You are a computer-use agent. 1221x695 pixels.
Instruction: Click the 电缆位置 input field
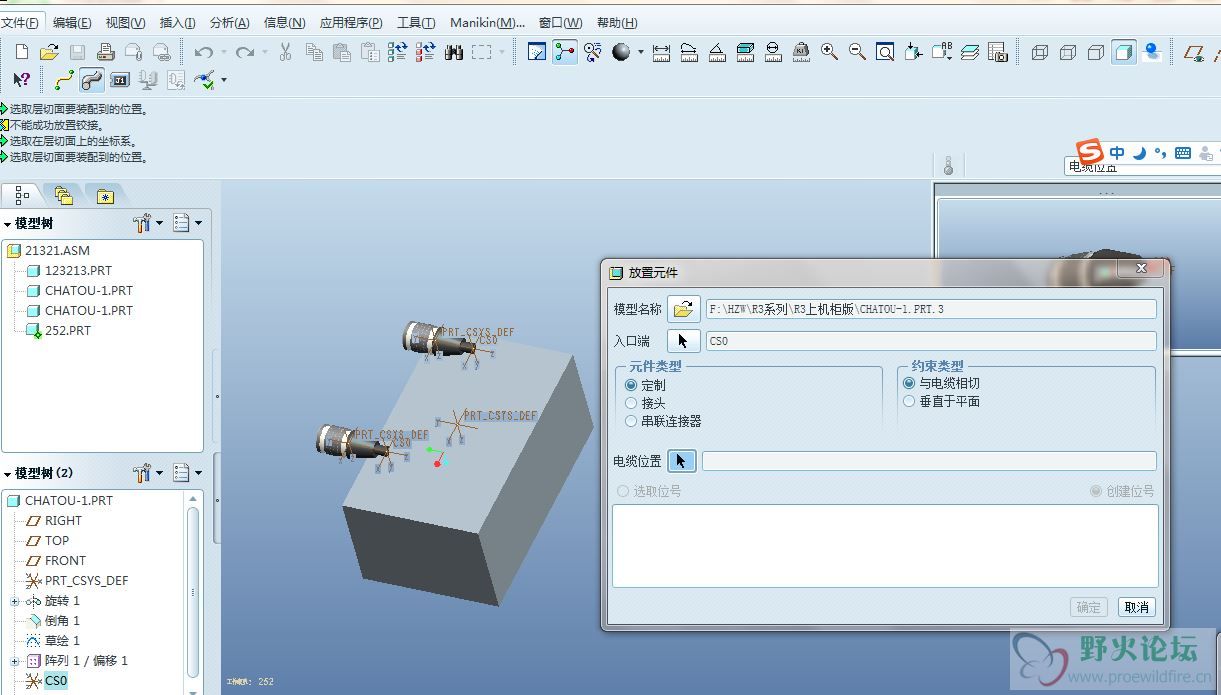click(928, 461)
